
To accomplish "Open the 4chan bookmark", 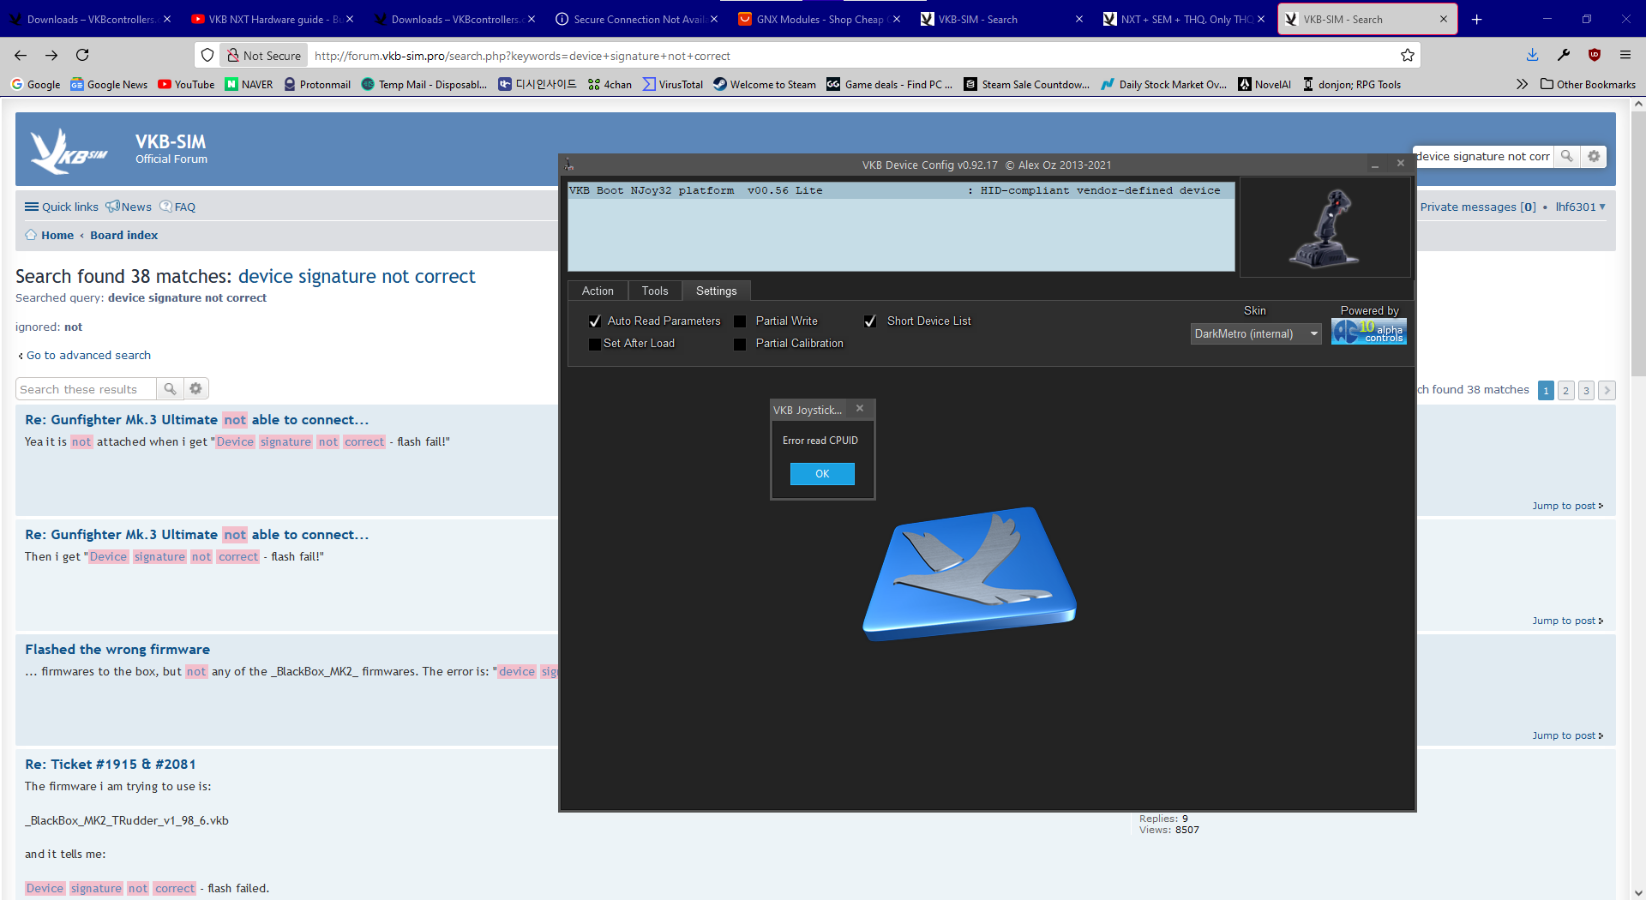I will 609,85.
